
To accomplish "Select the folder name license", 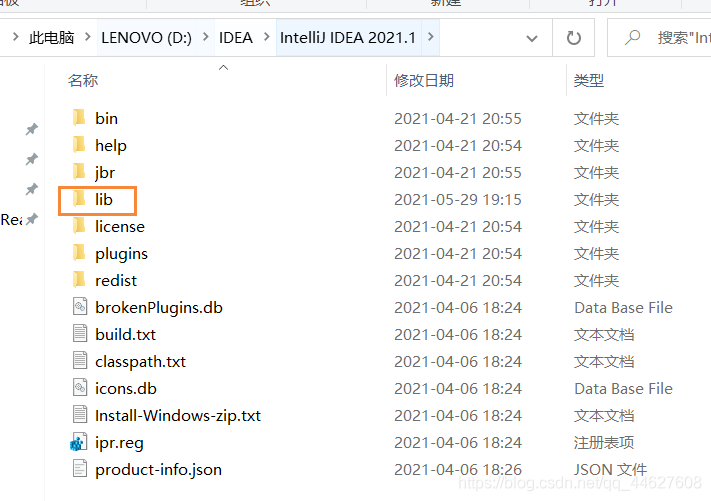I will (120, 226).
